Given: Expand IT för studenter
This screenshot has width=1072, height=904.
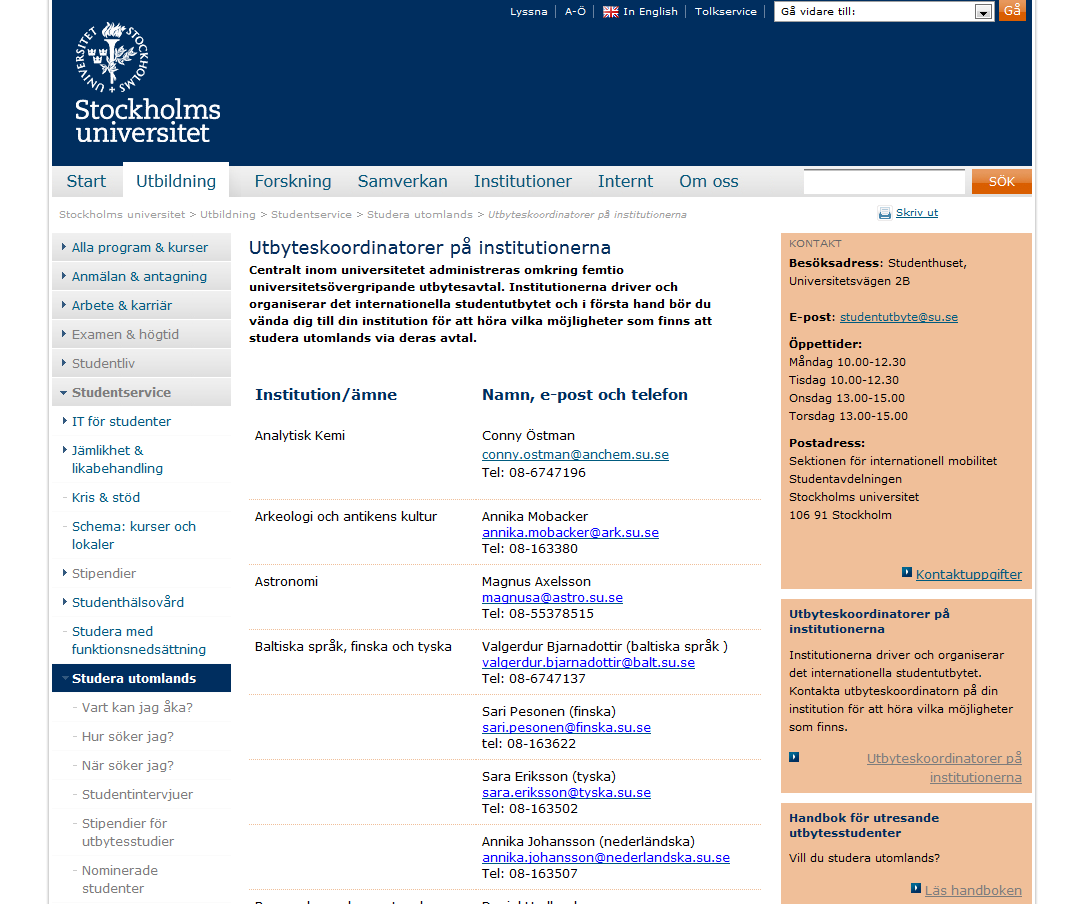Looking at the screenshot, I should point(141,421).
